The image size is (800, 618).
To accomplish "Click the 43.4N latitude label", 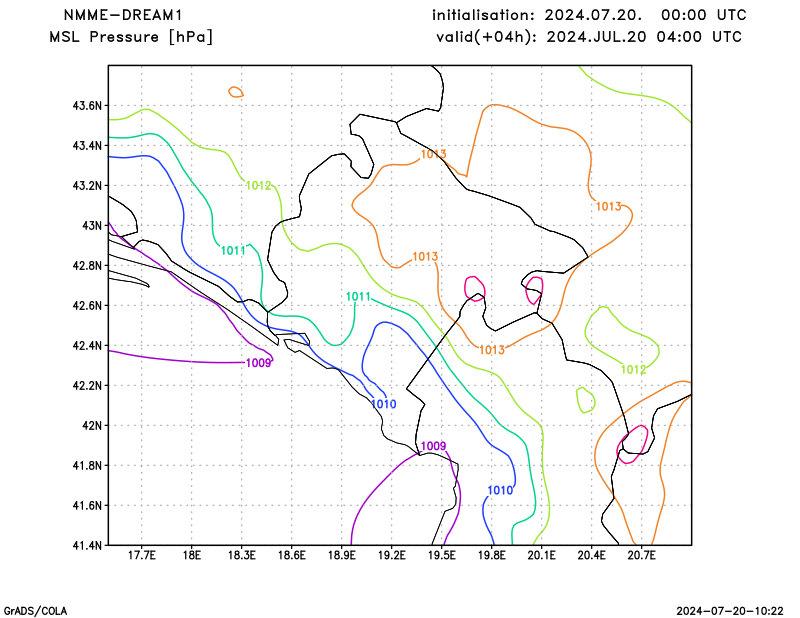I will (x=88, y=145).
